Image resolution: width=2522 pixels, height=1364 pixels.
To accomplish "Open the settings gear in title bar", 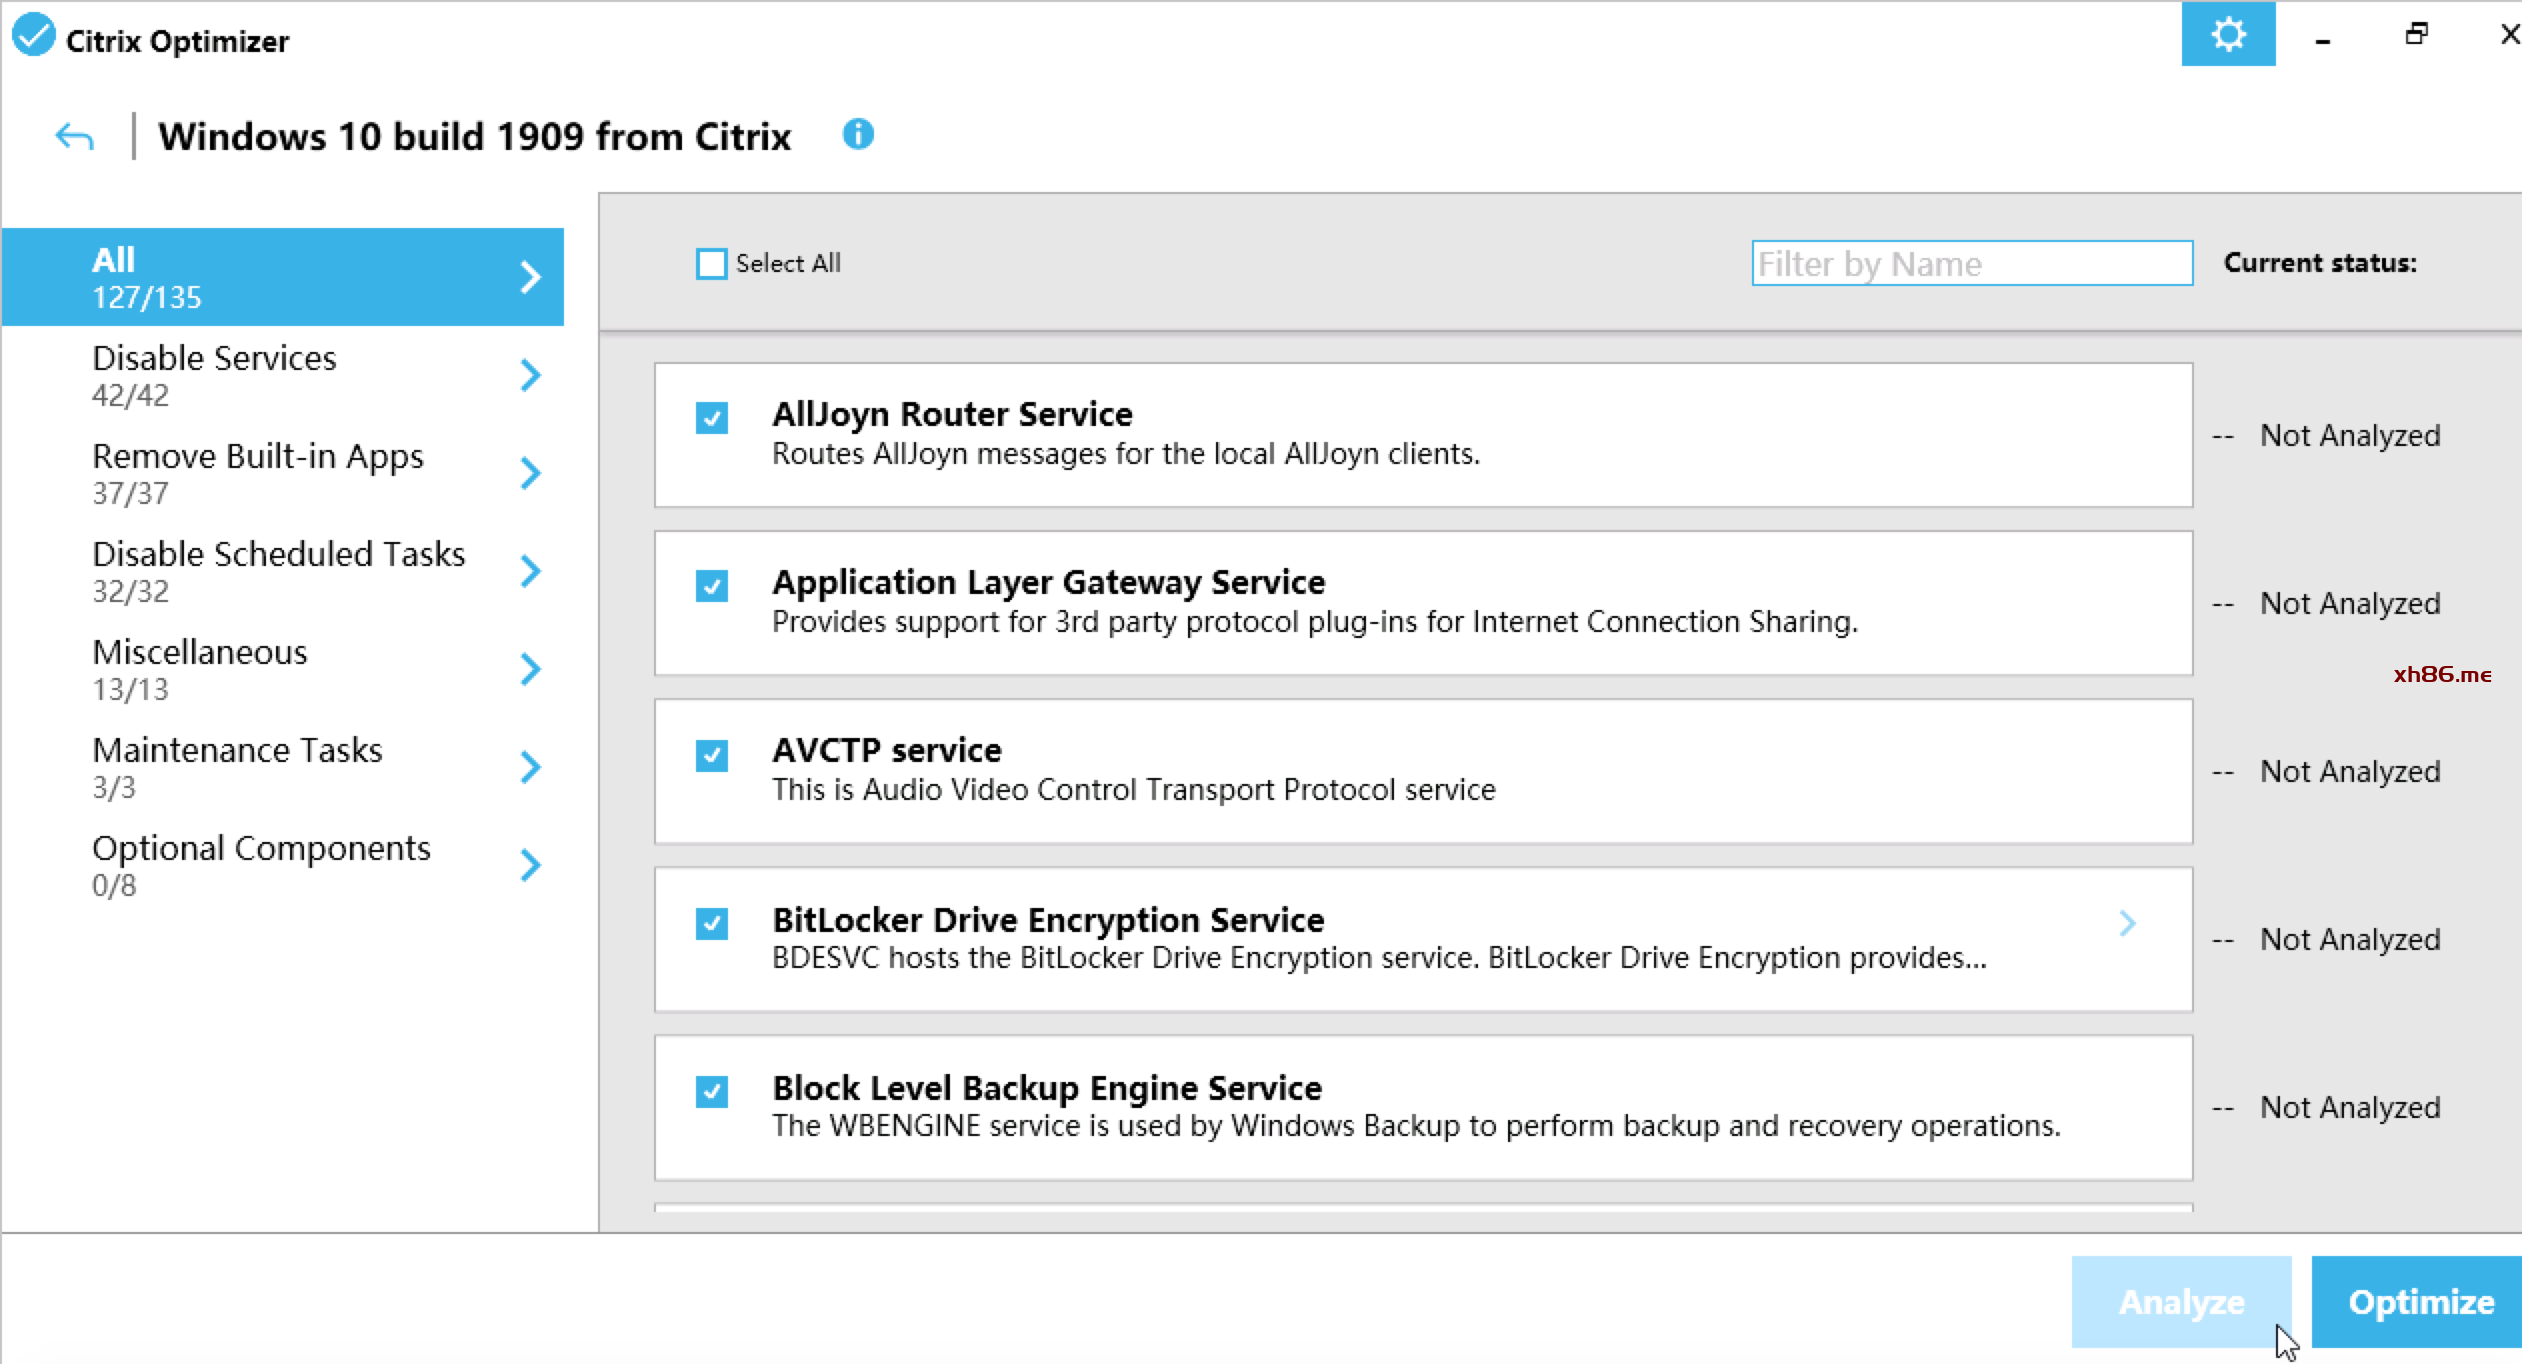I will [2227, 34].
